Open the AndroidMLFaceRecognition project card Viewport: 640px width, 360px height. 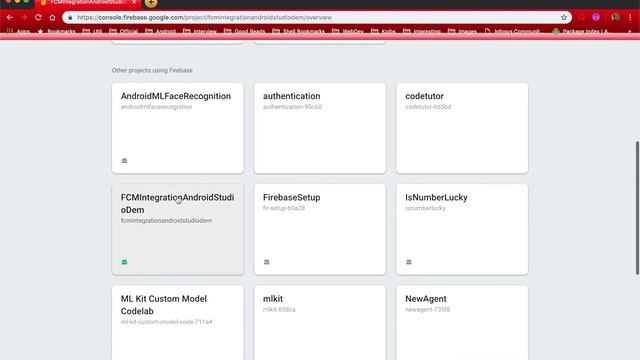coord(178,128)
